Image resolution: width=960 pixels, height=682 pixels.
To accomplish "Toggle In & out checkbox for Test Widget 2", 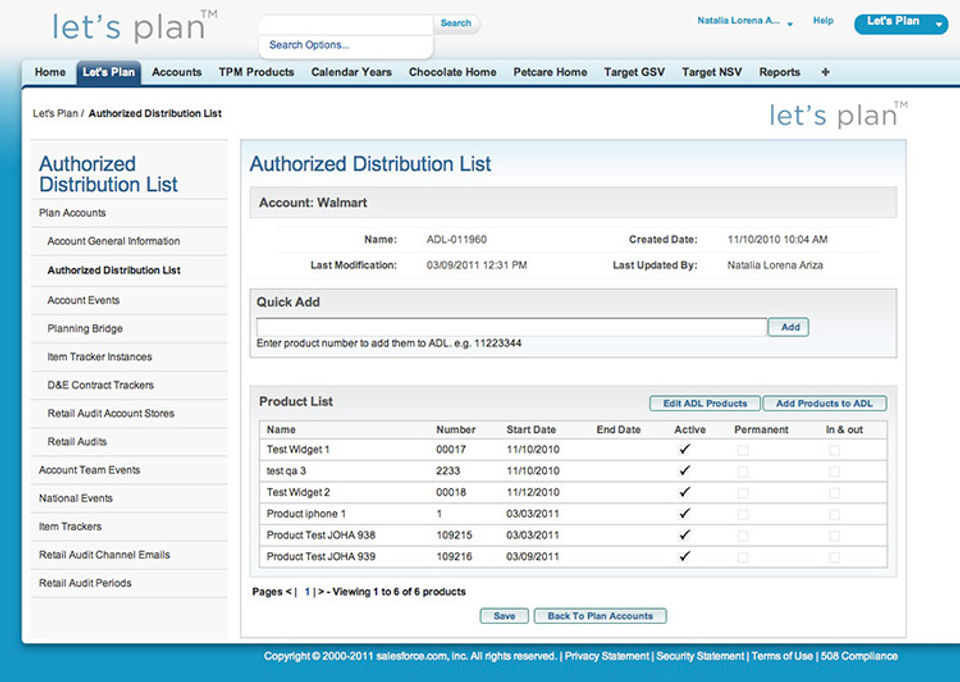I will [x=834, y=493].
